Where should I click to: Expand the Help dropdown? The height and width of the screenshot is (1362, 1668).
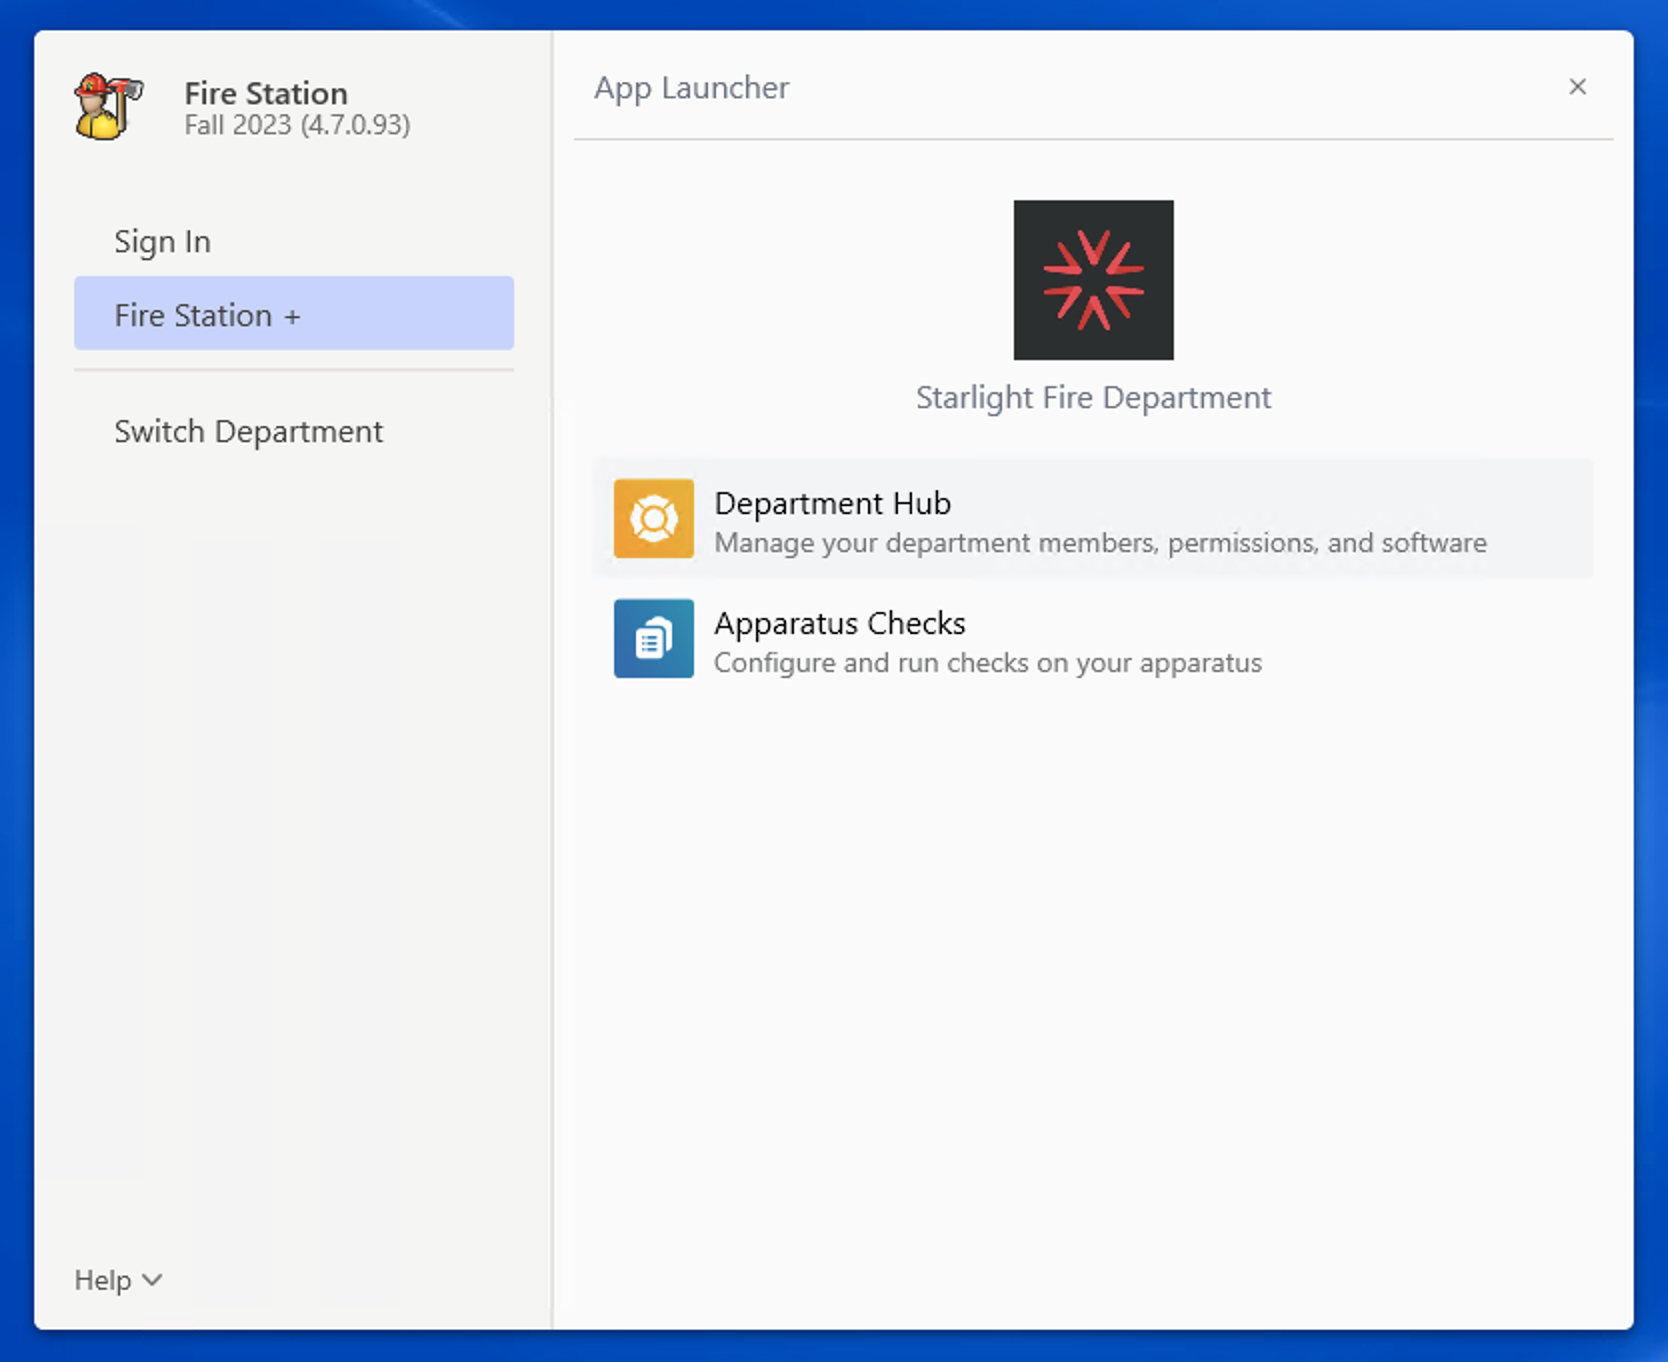(x=118, y=1280)
